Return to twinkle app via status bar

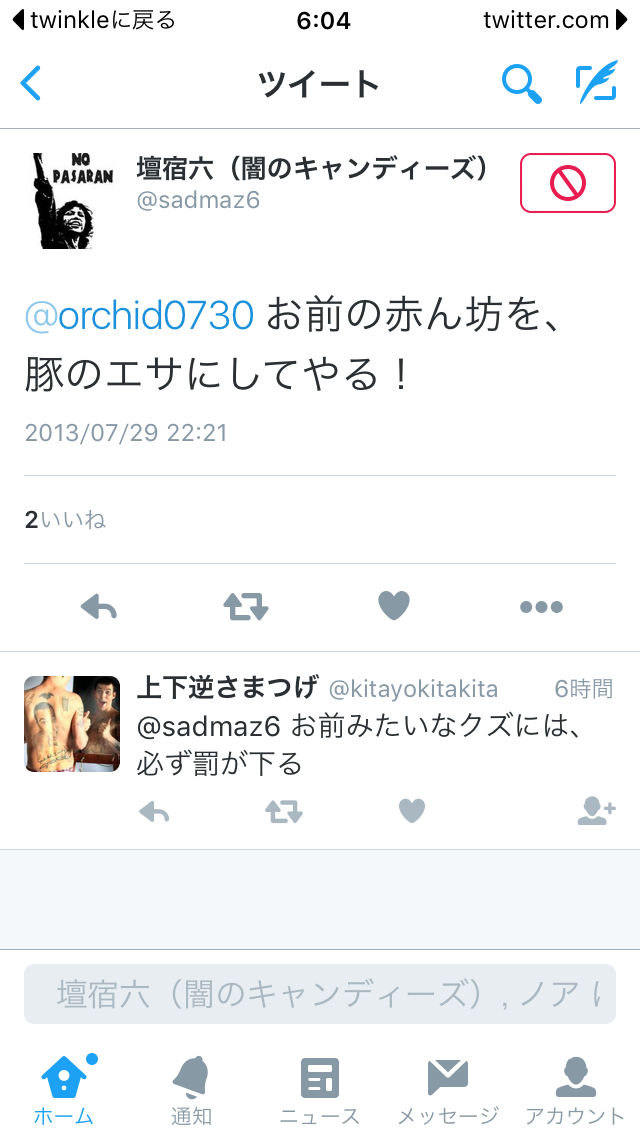tap(94, 20)
